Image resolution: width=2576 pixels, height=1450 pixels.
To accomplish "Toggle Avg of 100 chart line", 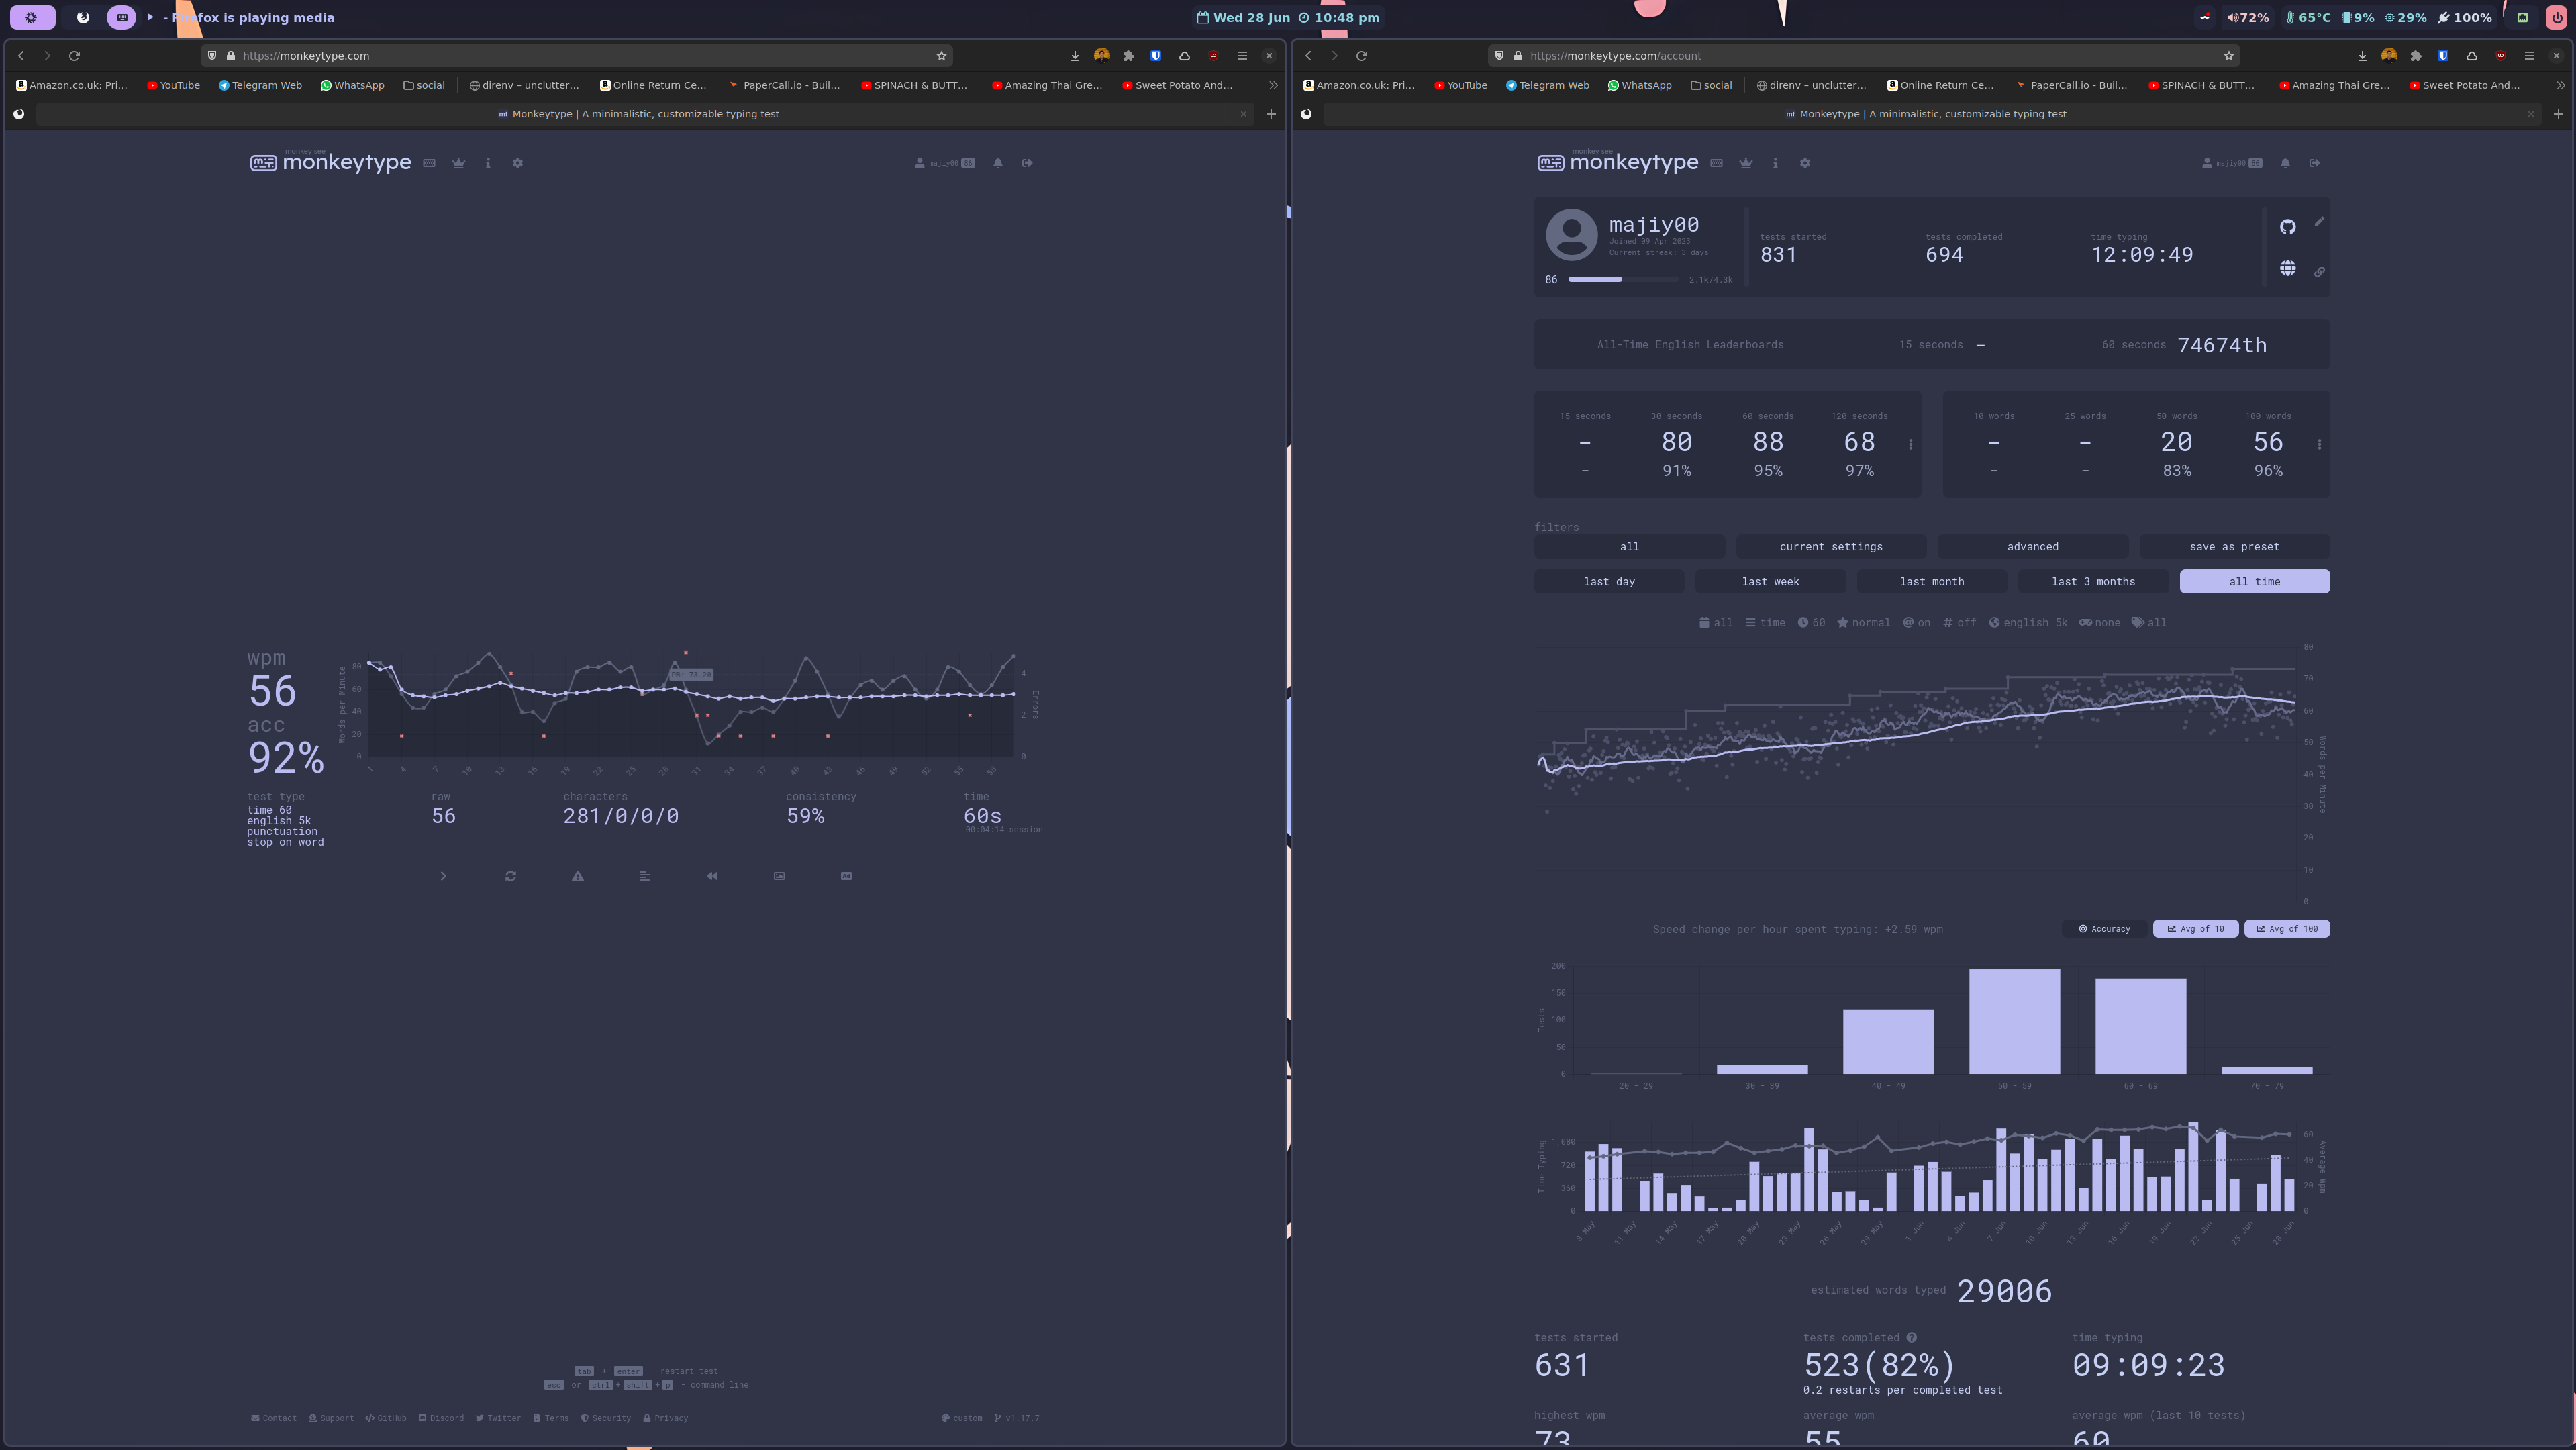I will [x=2287, y=929].
